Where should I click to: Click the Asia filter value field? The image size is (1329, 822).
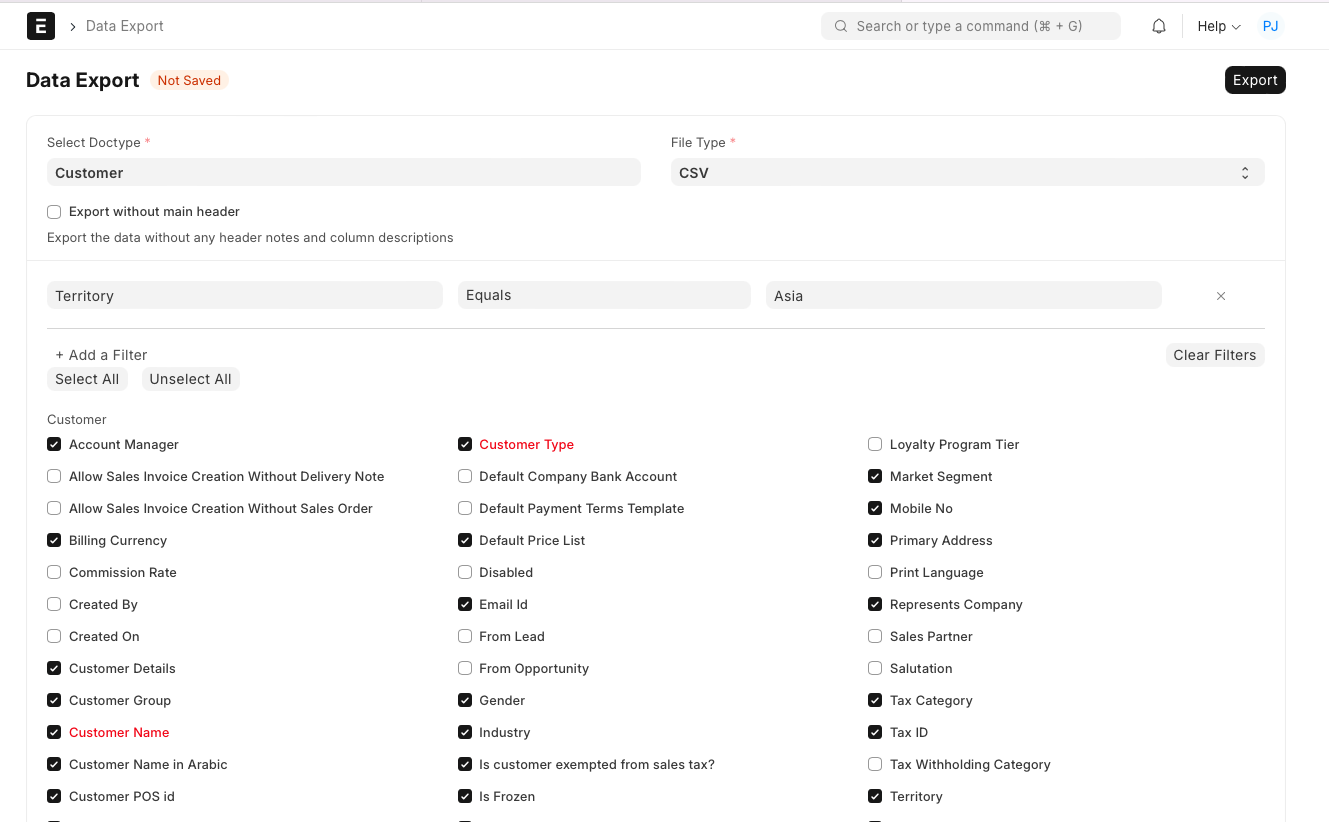pyautogui.click(x=963, y=295)
